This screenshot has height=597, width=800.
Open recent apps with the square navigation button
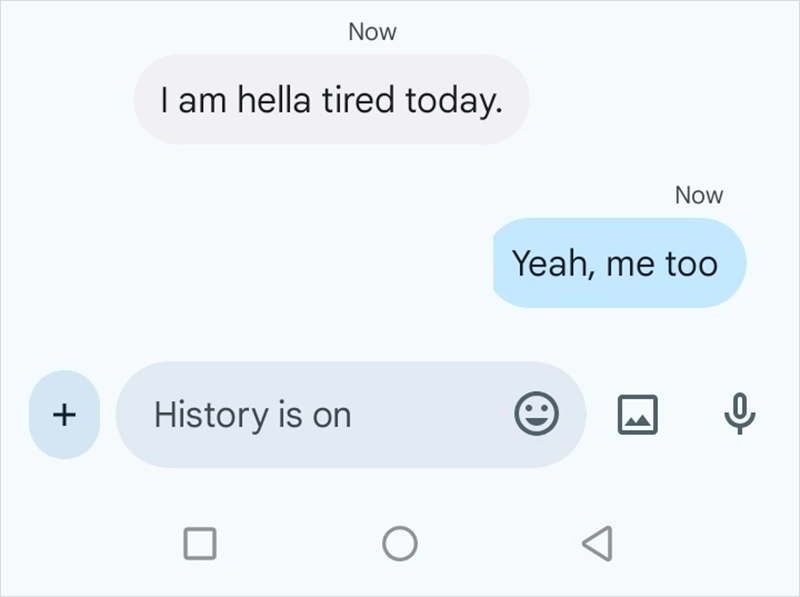tap(200, 541)
